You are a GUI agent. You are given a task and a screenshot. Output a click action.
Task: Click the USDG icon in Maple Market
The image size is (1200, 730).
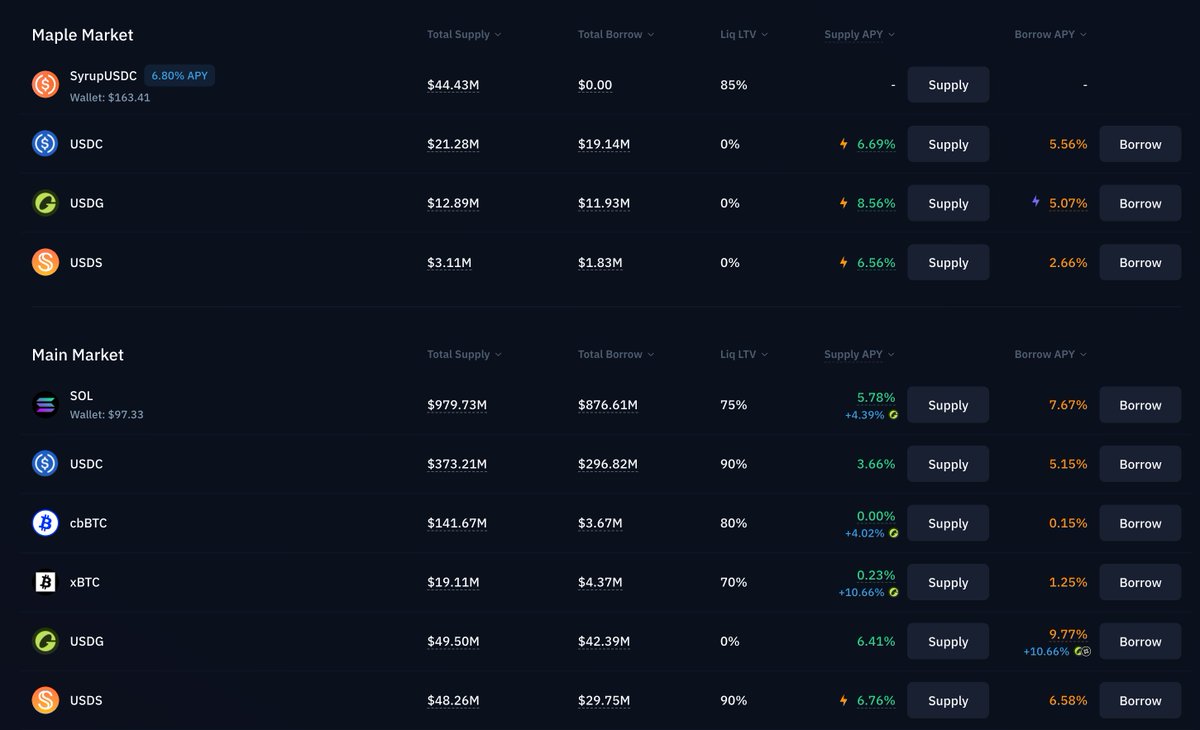(45, 203)
